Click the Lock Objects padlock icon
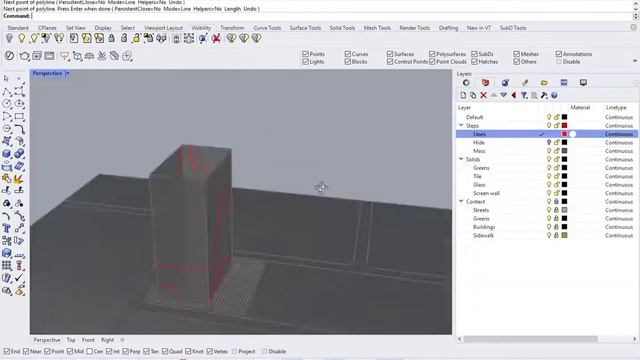This screenshot has height=360, width=640. 111,38
